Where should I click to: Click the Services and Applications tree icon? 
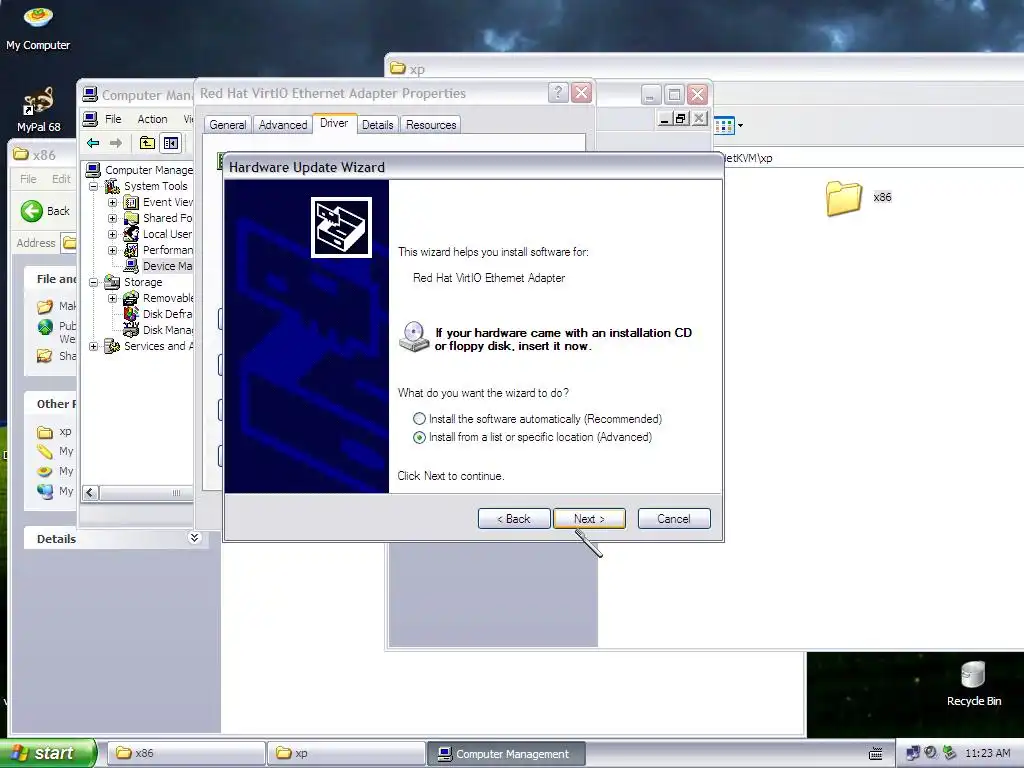[112, 346]
